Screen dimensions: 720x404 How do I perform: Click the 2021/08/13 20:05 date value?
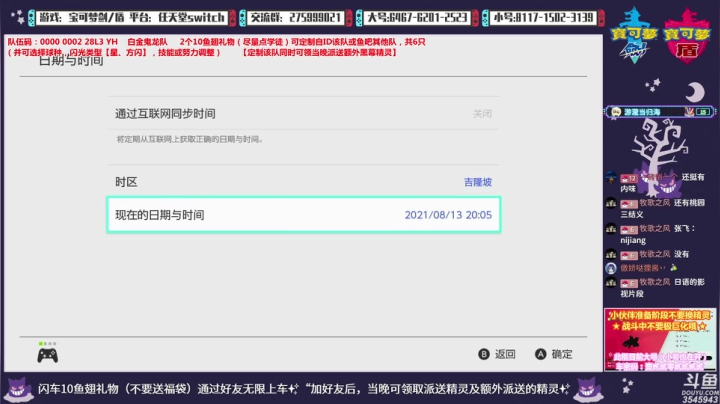(448, 215)
